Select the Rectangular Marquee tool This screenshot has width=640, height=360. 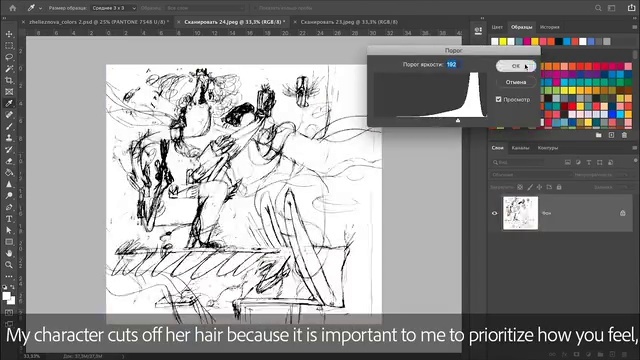point(9,46)
